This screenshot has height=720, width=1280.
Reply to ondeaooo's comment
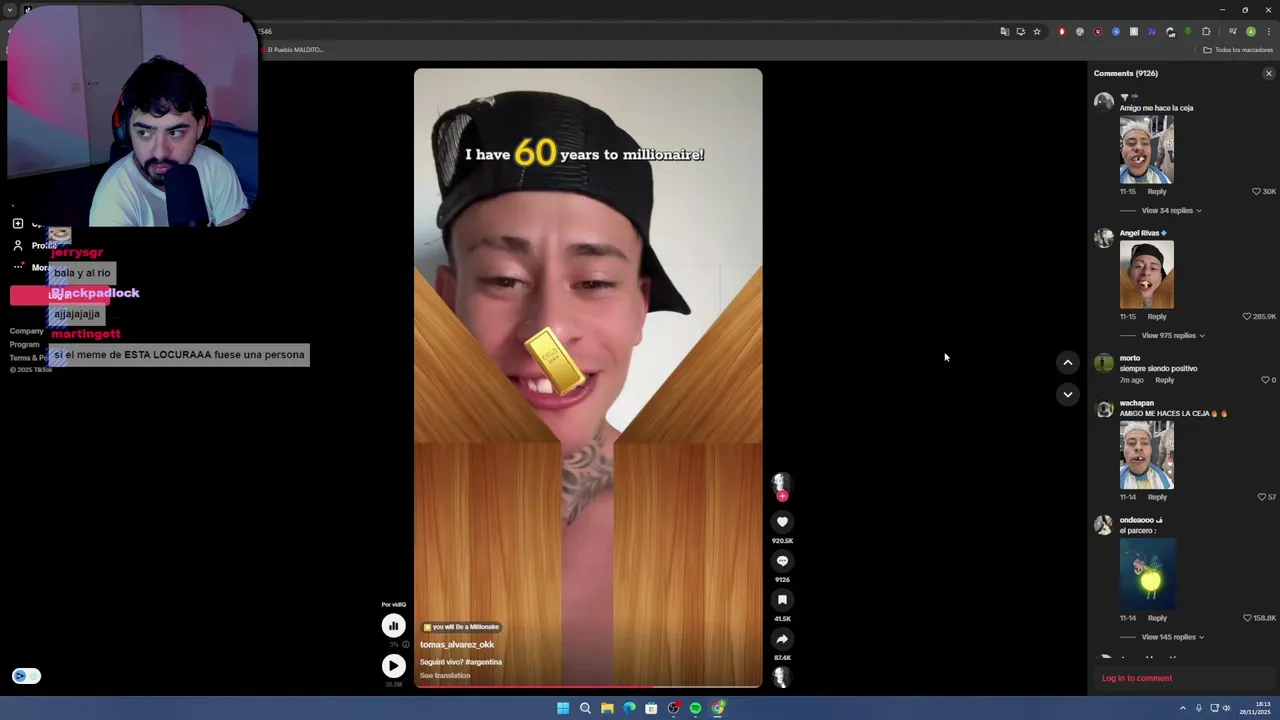tap(1157, 618)
